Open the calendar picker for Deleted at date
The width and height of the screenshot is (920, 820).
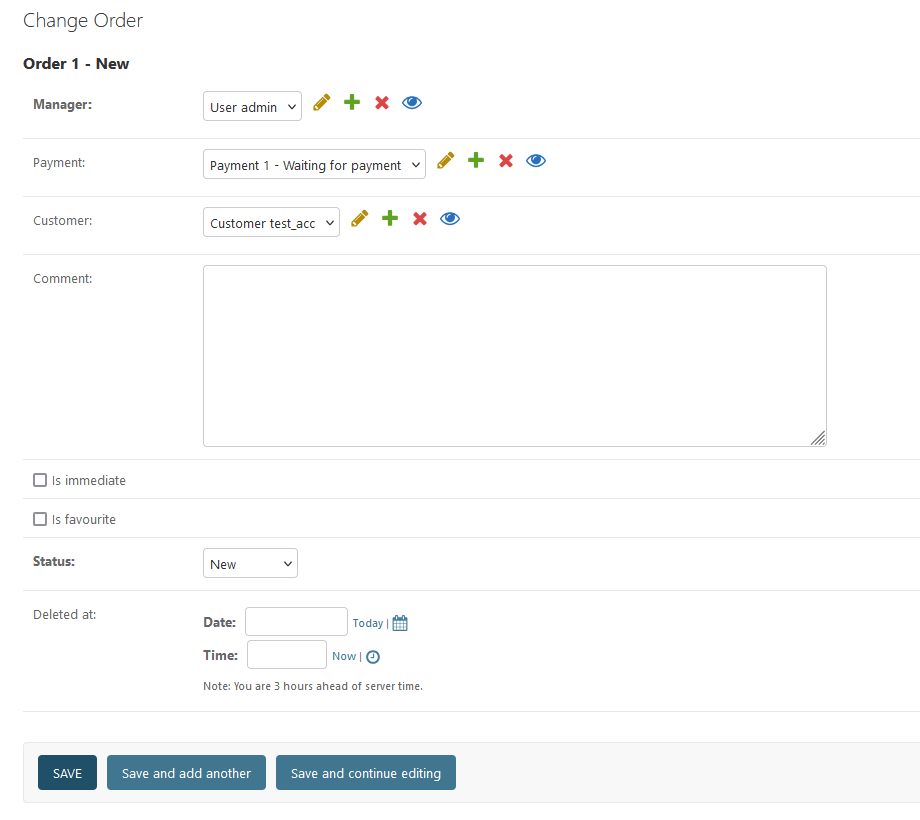click(400, 623)
